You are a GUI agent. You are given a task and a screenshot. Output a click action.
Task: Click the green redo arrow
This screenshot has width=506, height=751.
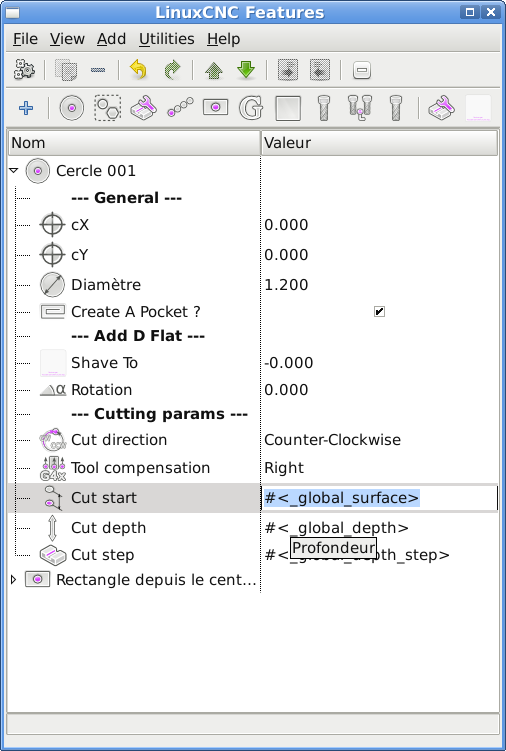click(172, 70)
